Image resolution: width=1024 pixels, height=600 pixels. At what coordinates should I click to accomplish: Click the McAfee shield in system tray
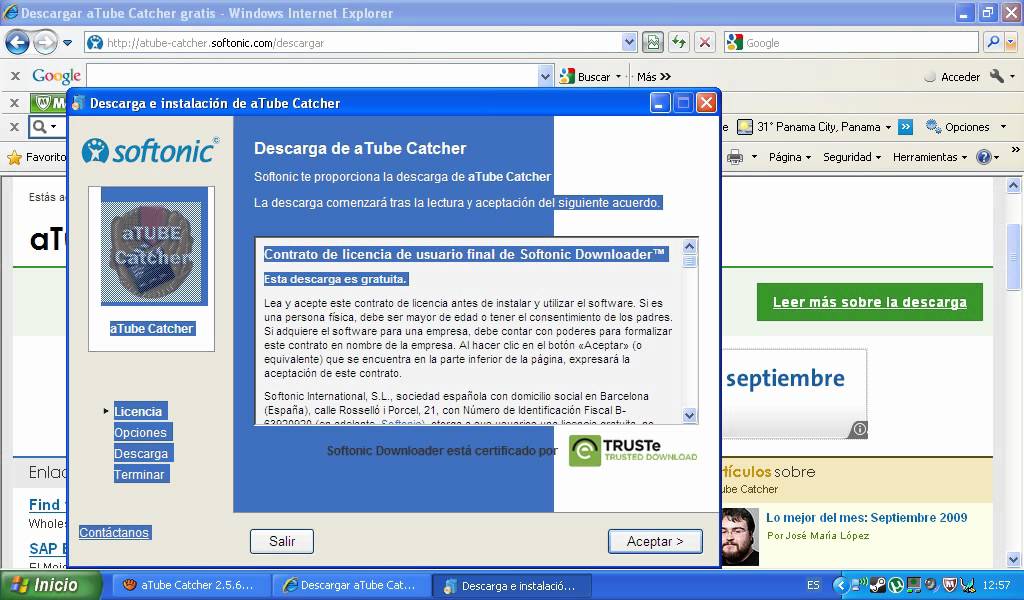[x=951, y=585]
